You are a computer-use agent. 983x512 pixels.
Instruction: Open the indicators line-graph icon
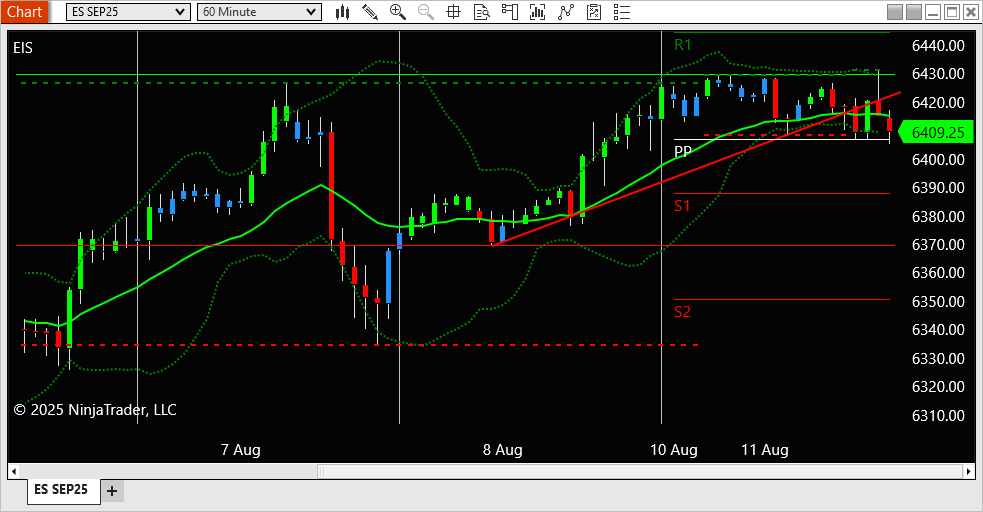pyautogui.click(x=565, y=12)
